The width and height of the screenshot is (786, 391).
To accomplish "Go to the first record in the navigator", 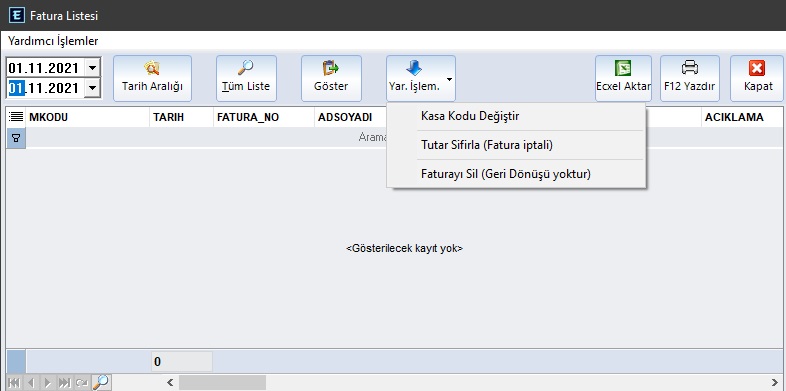I will coord(15,383).
